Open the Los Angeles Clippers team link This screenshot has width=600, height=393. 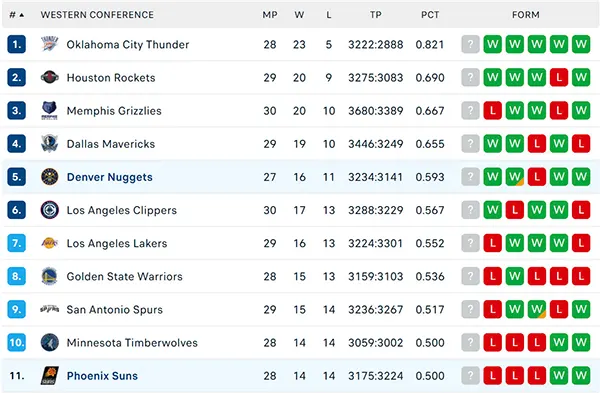[122, 210]
